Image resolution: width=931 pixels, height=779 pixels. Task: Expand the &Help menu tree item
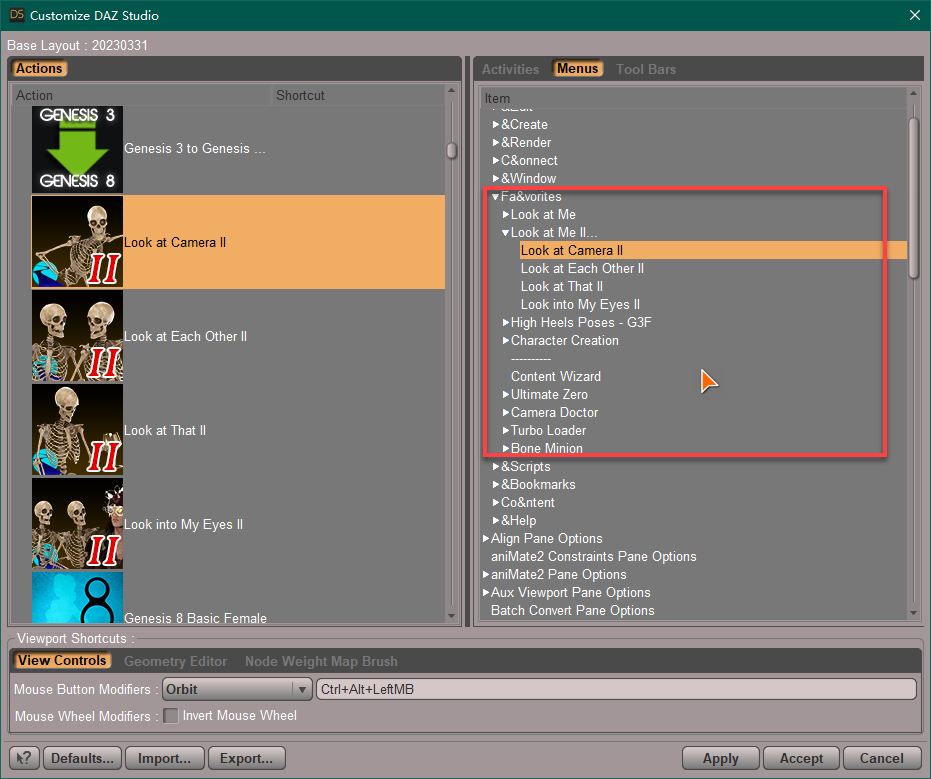click(496, 520)
